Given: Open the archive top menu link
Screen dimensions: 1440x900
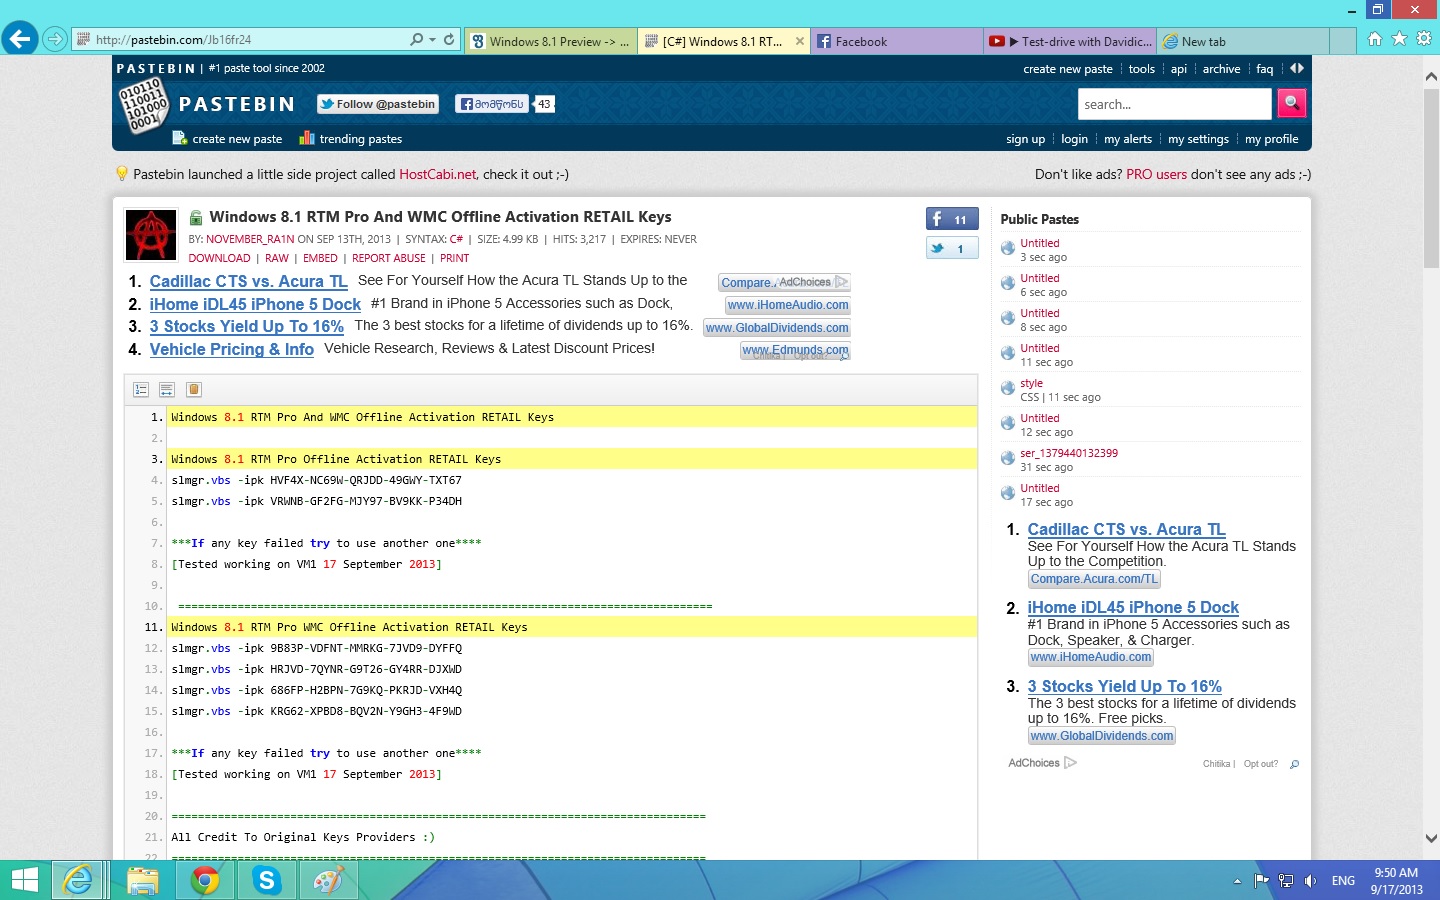Looking at the screenshot, I should (x=1221, y=69).
